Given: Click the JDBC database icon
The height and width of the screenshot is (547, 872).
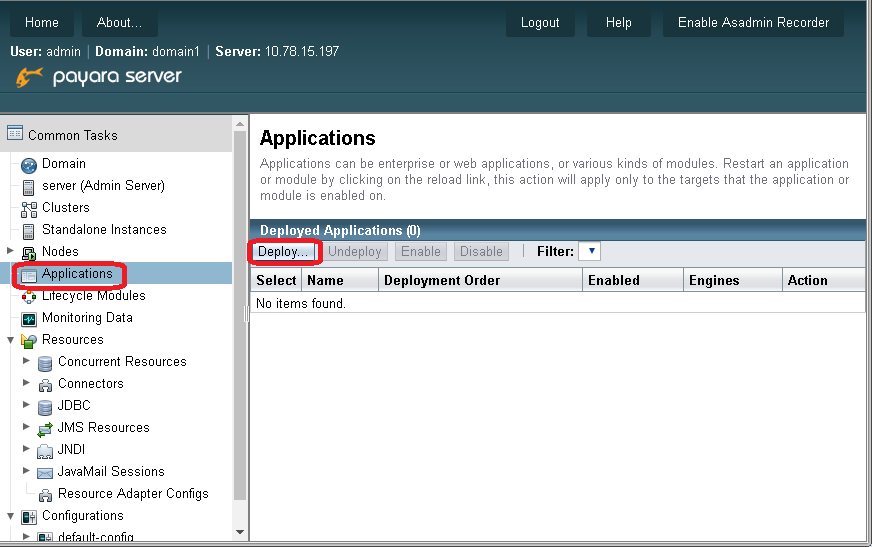Looking at the screenshot, I should coord(45,407).
